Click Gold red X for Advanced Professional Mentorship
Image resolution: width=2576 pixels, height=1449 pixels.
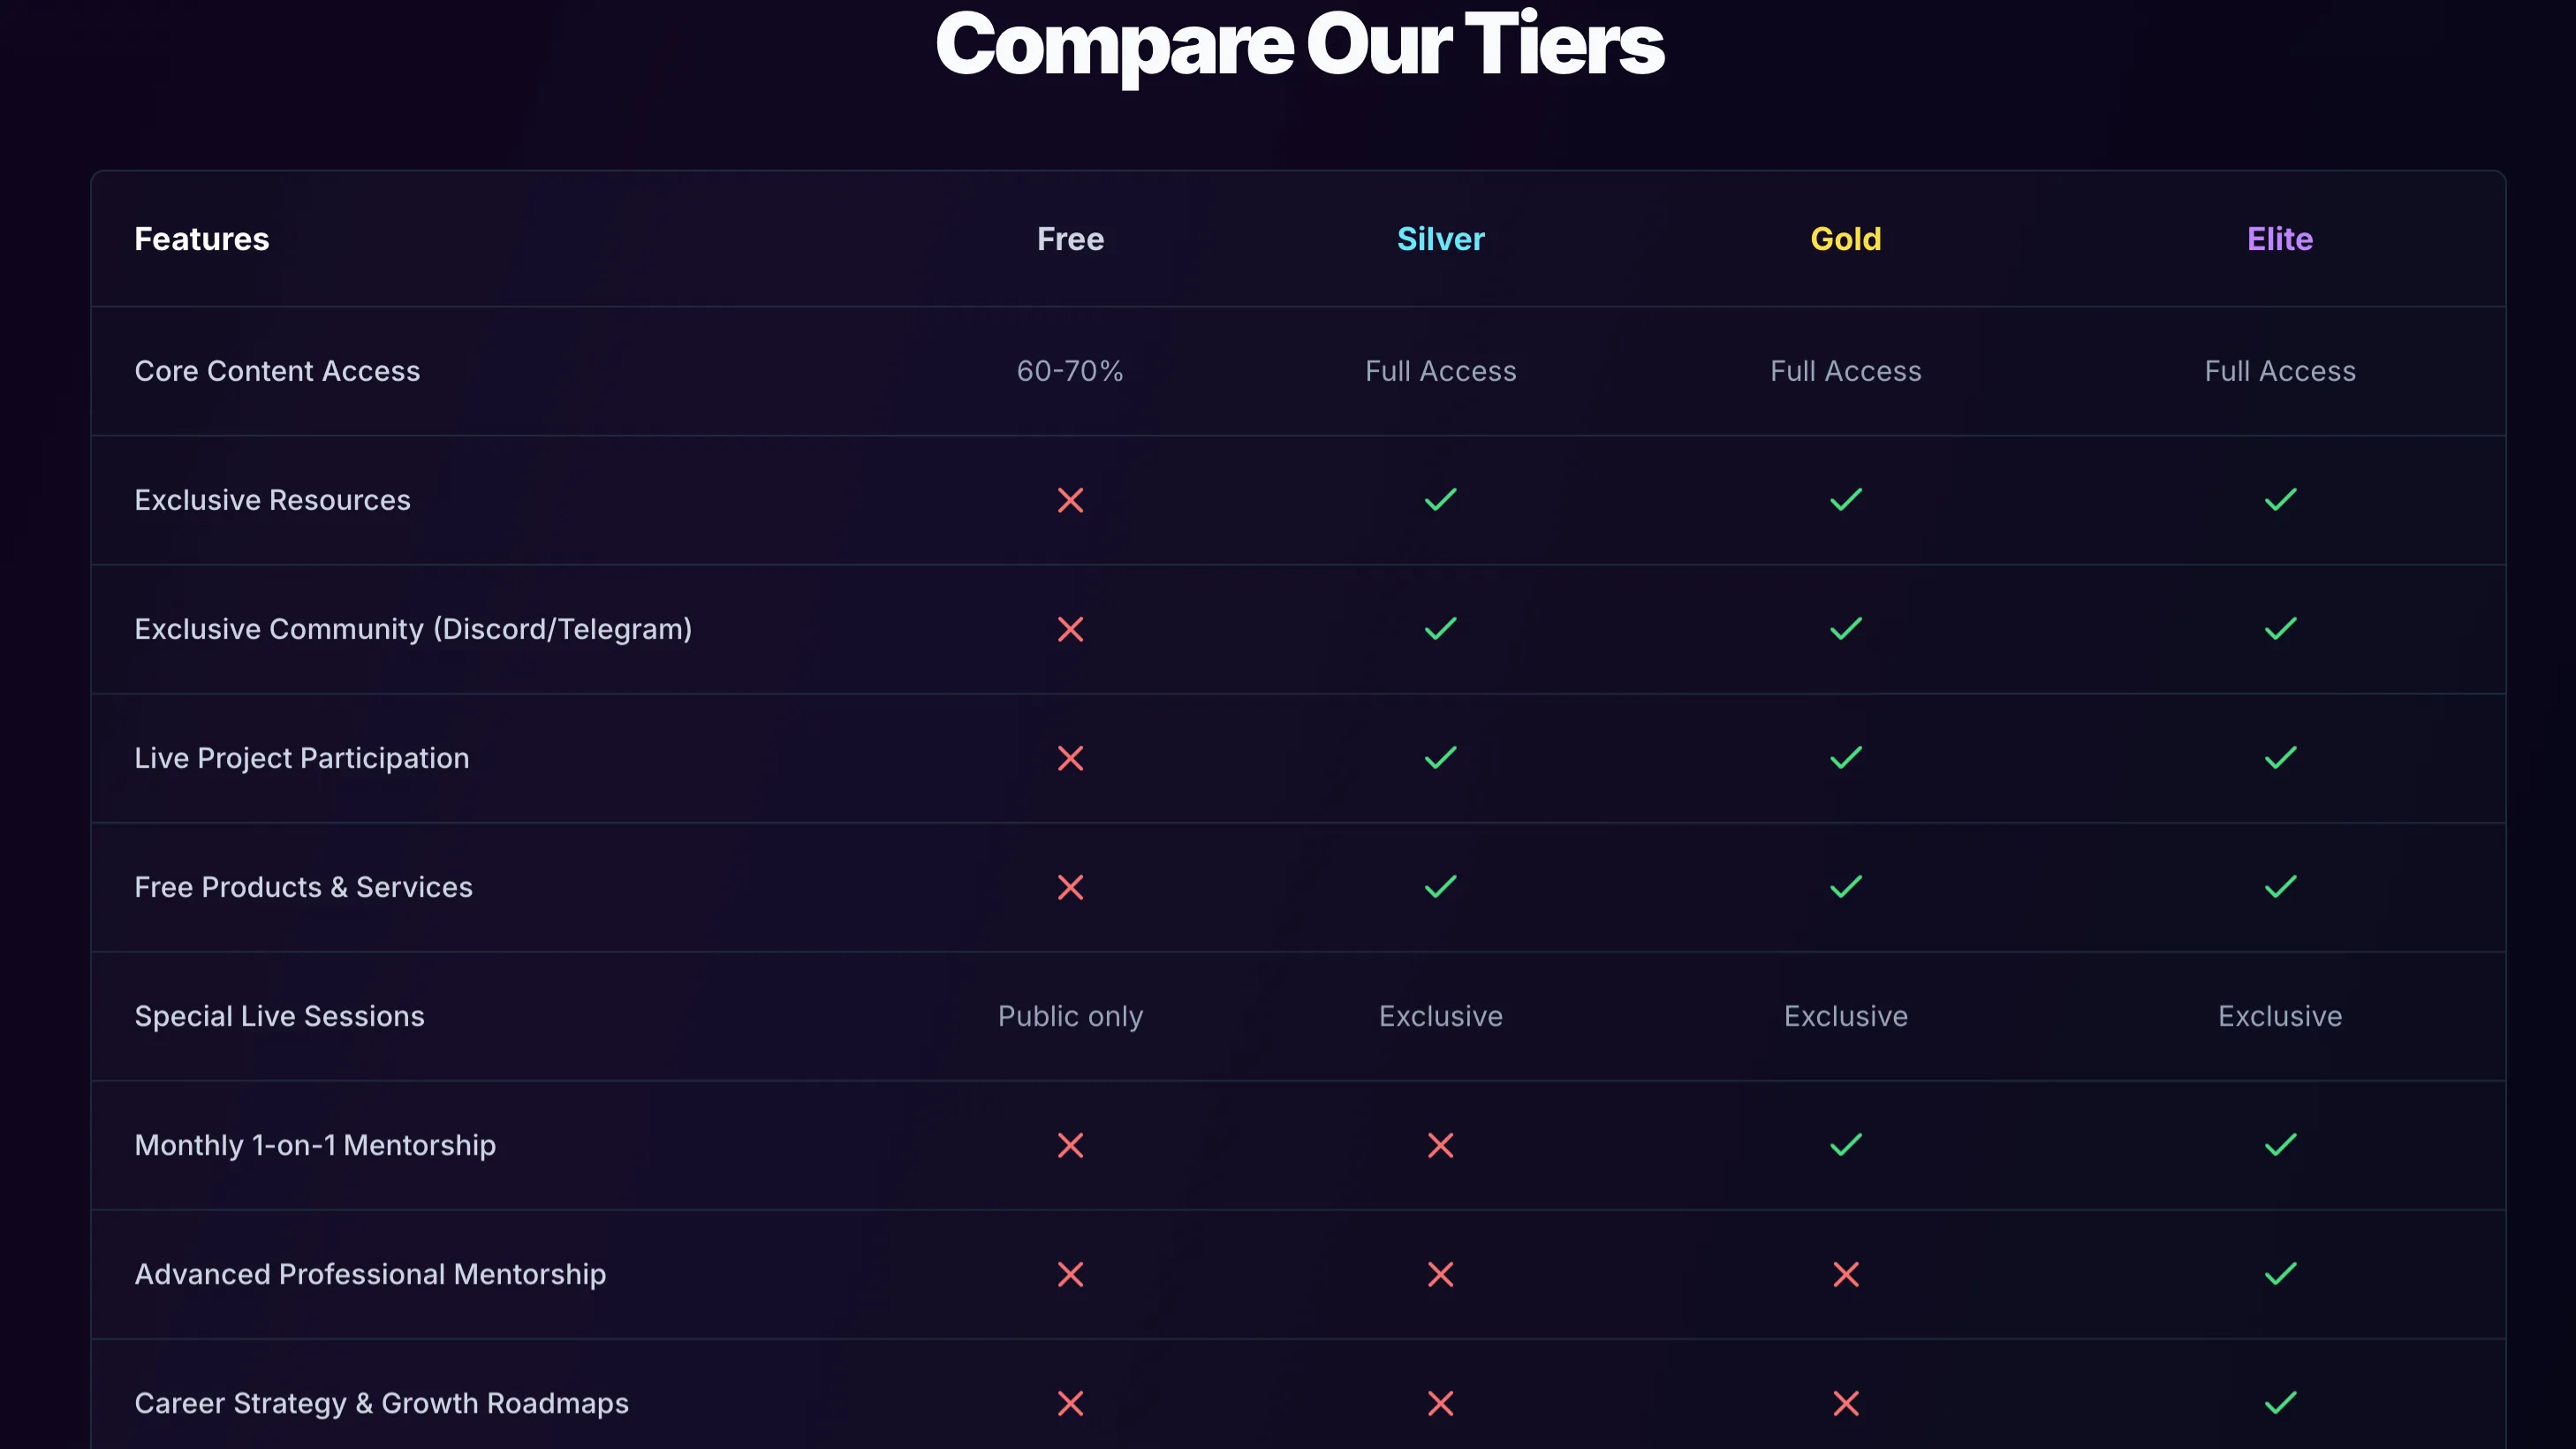point(1845,1274)
